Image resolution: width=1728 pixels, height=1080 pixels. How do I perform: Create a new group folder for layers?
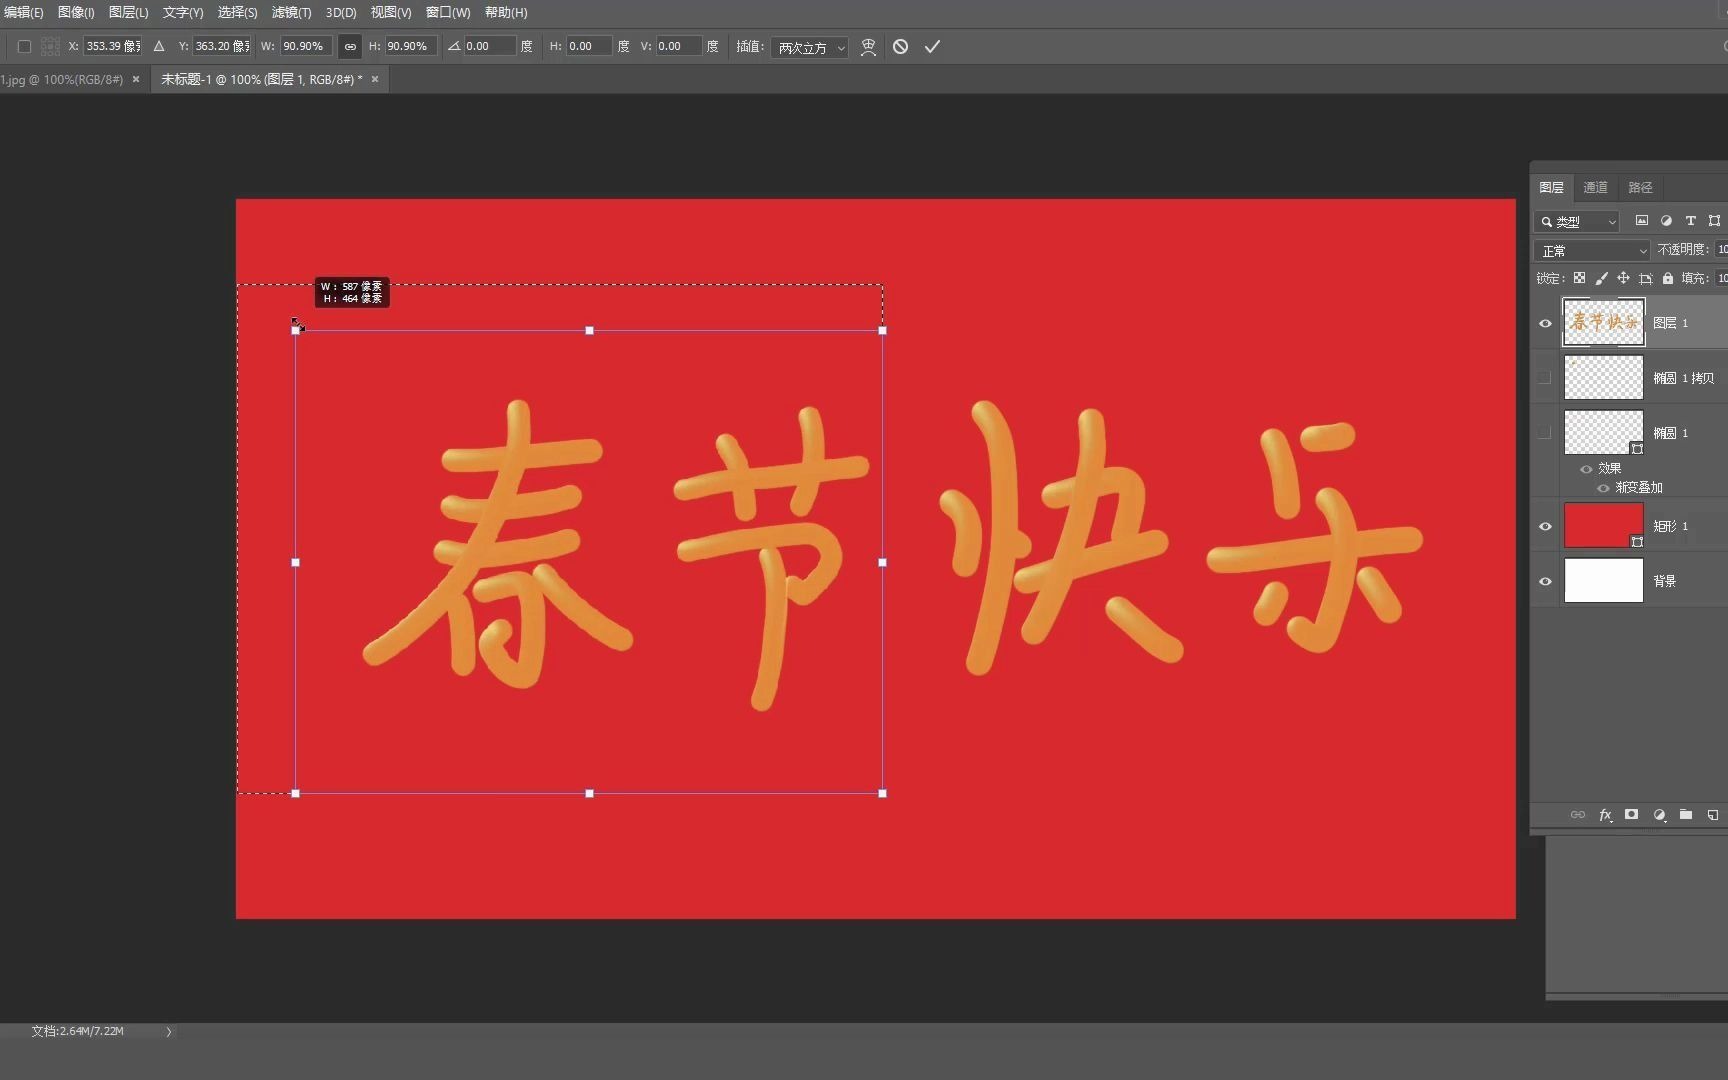coord(1686,815)
